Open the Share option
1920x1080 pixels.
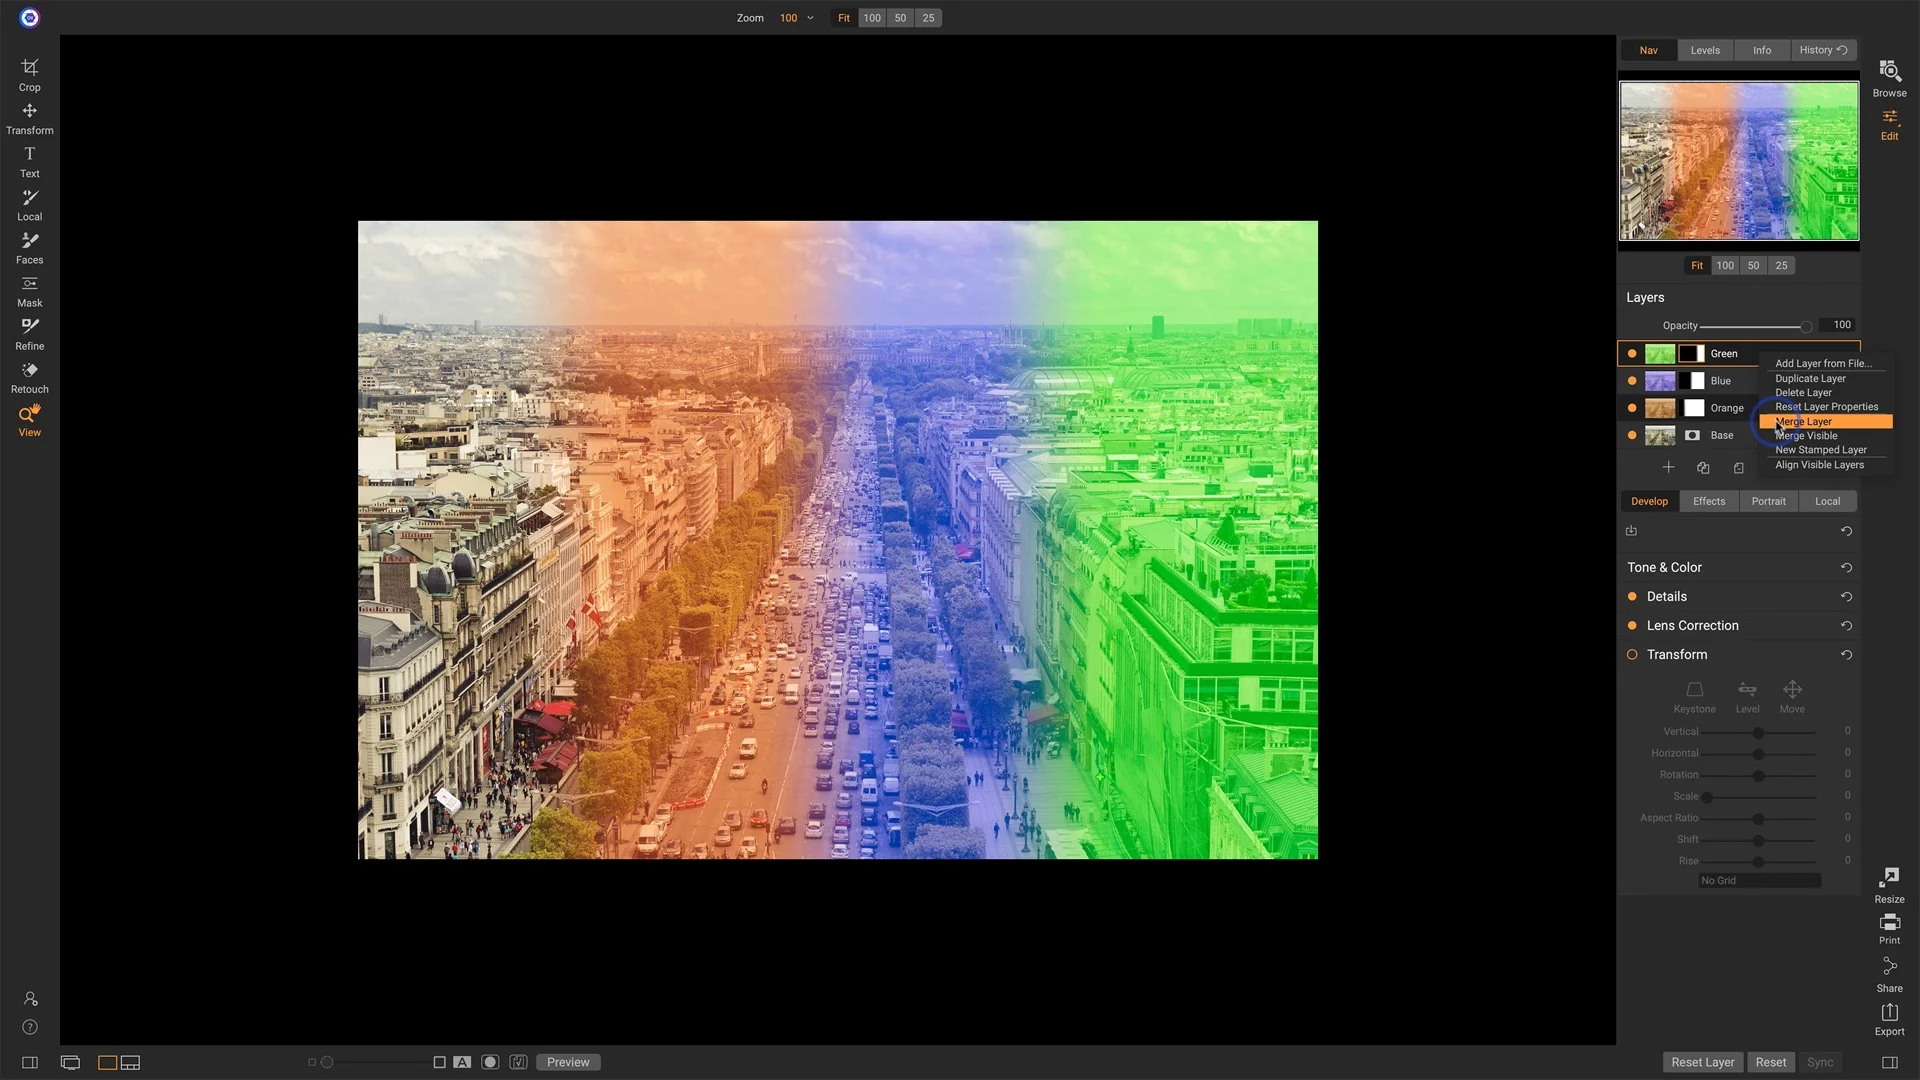click(1889, 975)
